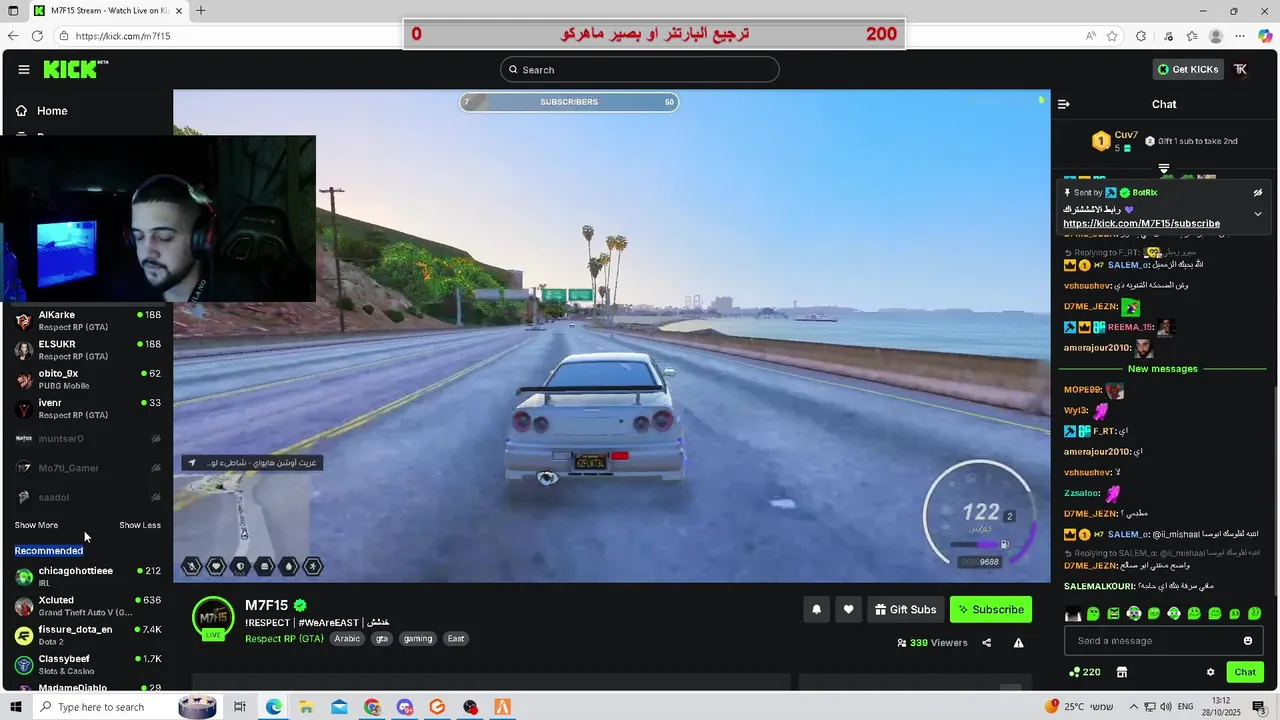The width and height of the screenshot is (1280, 720).
Task: Expand the gift leaderboard handle below Cuv7
Action: 1164,168
